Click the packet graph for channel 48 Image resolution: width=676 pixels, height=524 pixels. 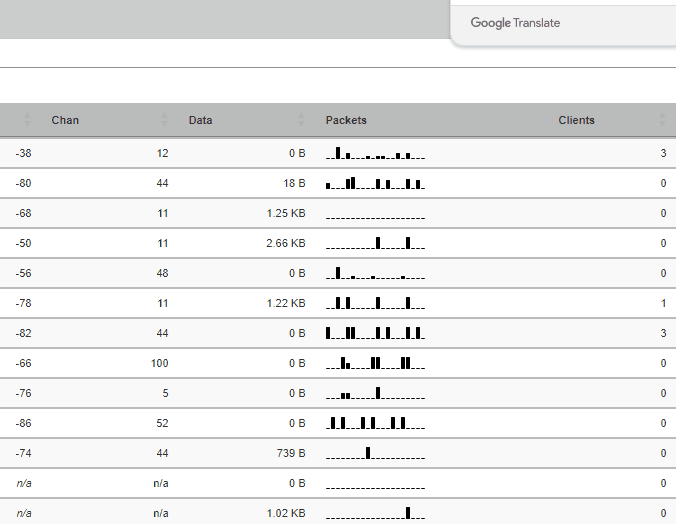point(375,273)
